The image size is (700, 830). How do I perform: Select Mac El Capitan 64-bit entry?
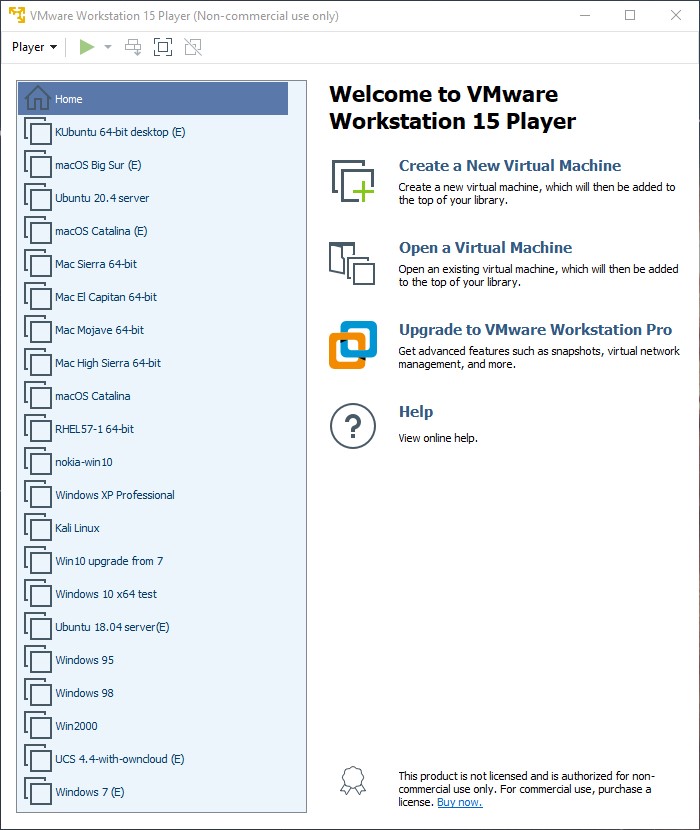pyautogui.click(x=153, y=297)
